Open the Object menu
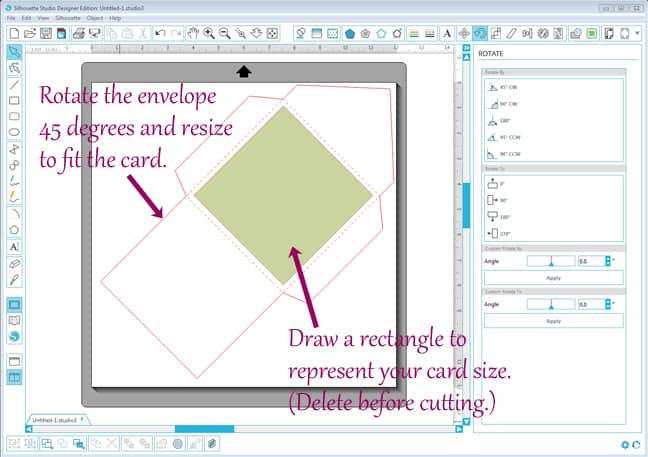648x457 pixels. 95,18
